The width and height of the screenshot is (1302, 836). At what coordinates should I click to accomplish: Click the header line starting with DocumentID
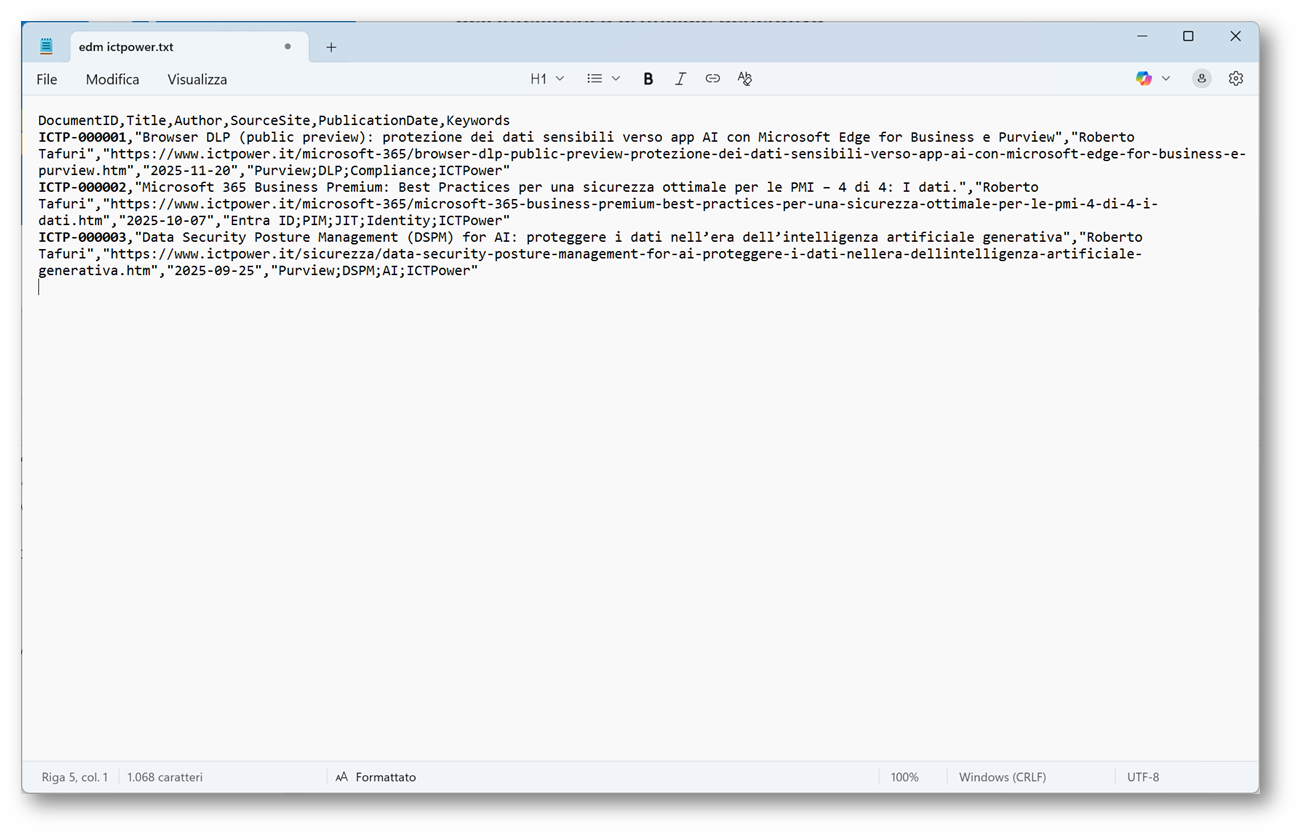coord(274,121)
